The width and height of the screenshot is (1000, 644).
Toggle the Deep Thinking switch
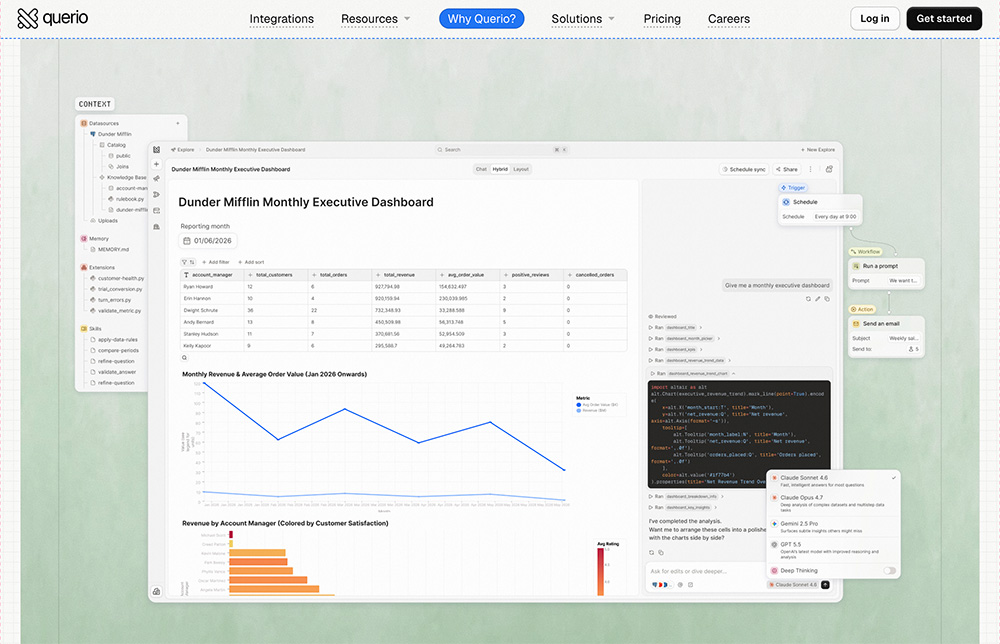coord(889,571)
